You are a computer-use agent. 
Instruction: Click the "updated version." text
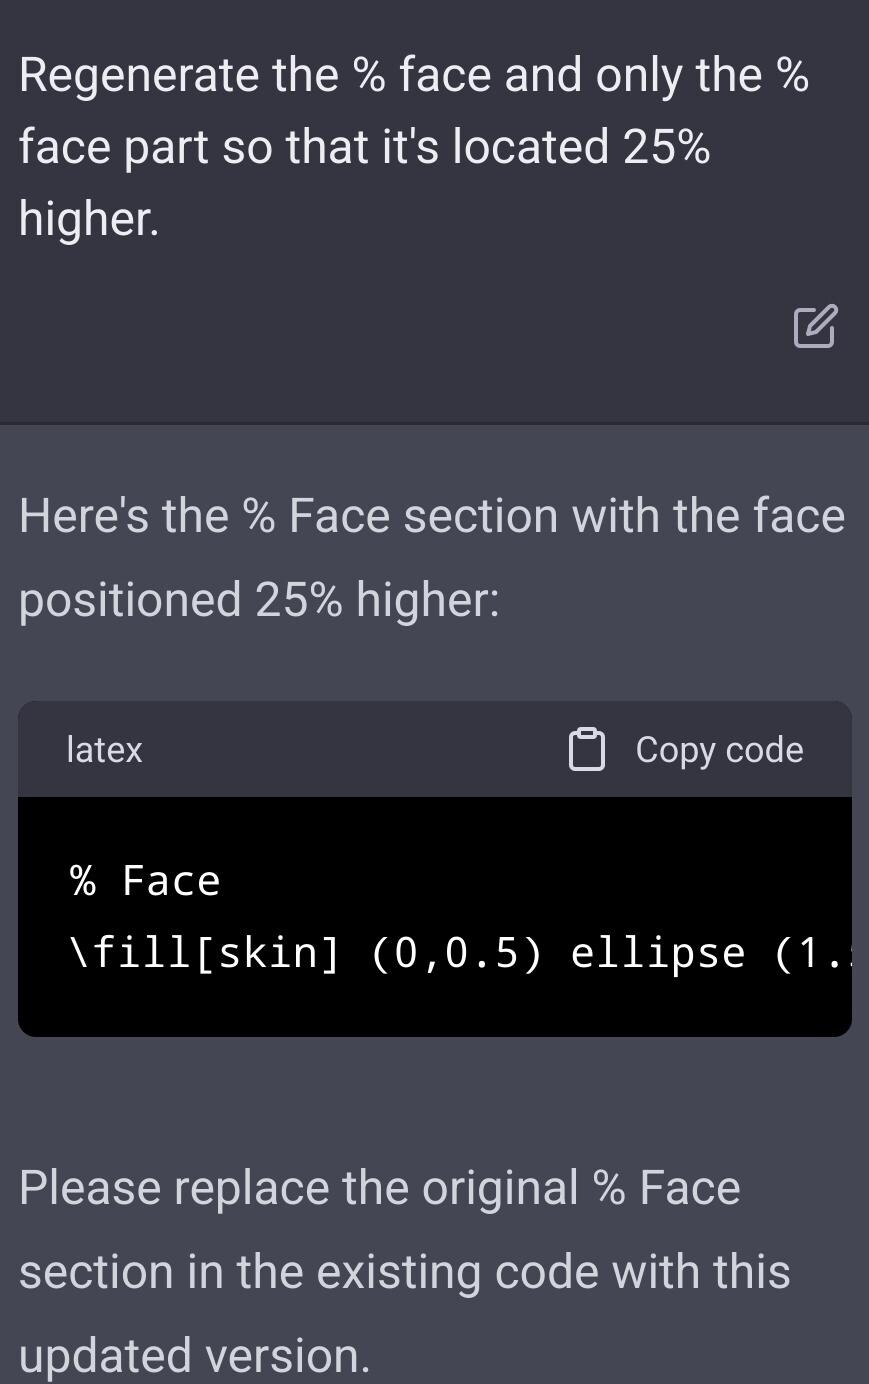click(194, 1355)
